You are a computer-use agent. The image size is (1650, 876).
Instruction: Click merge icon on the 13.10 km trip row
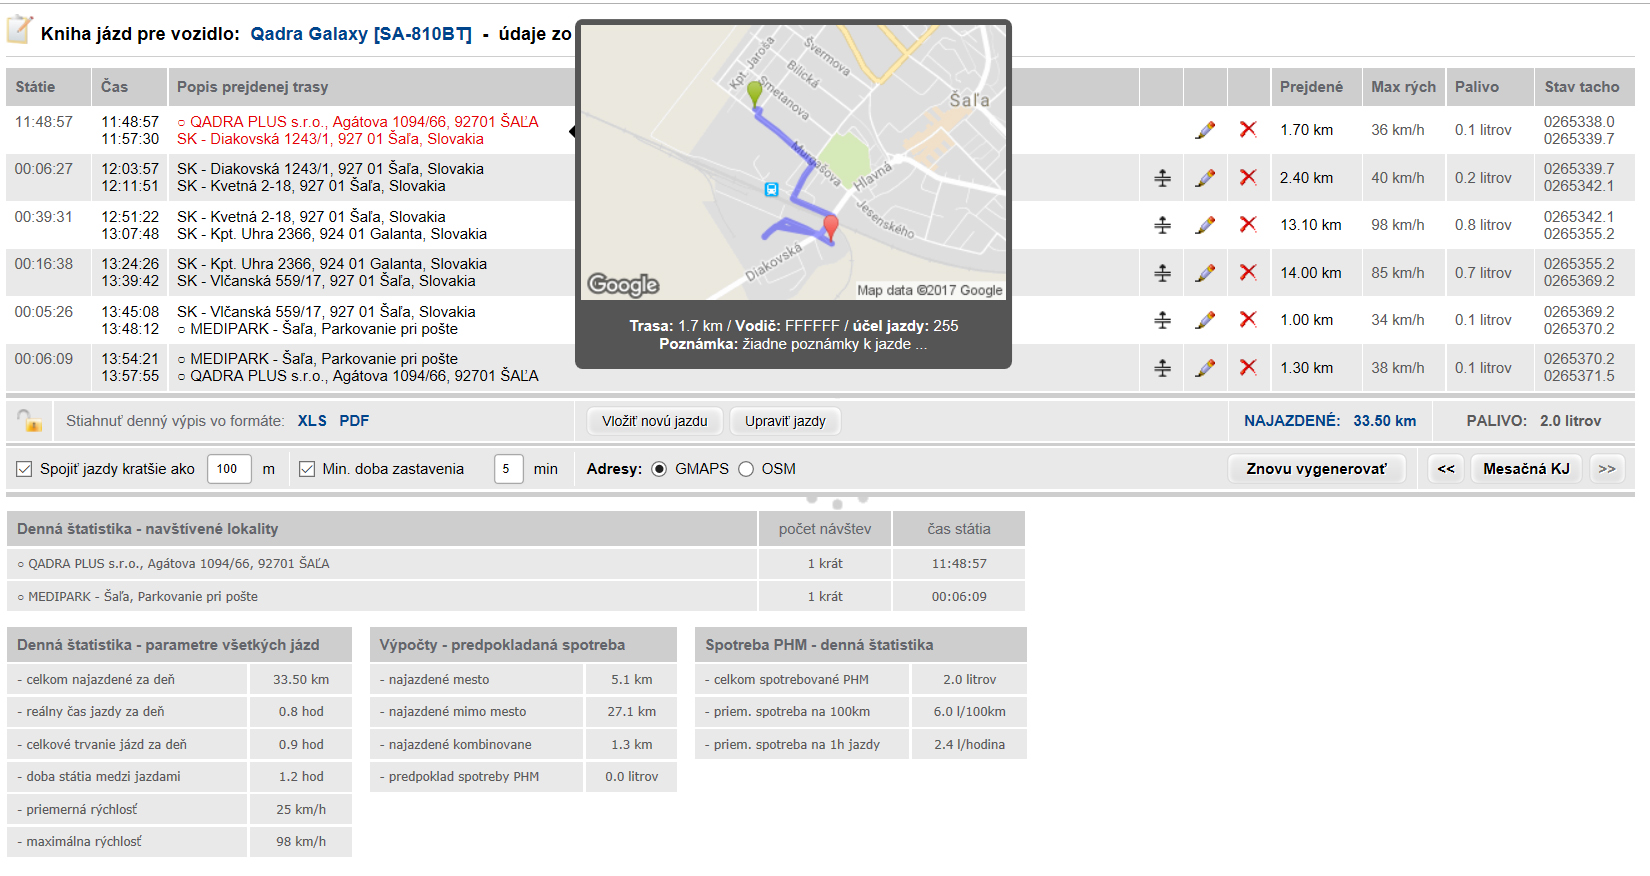click(x=1162, y=225)
